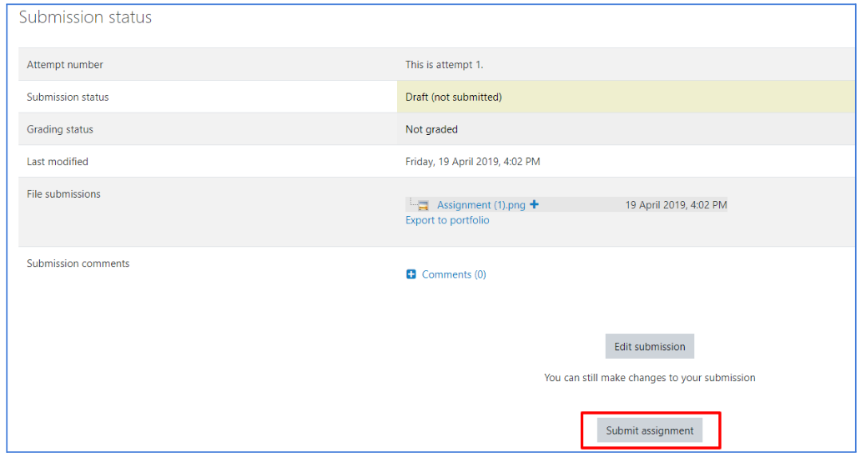
Task: Expand comments using the blue plus box icon
Action: 411,274
